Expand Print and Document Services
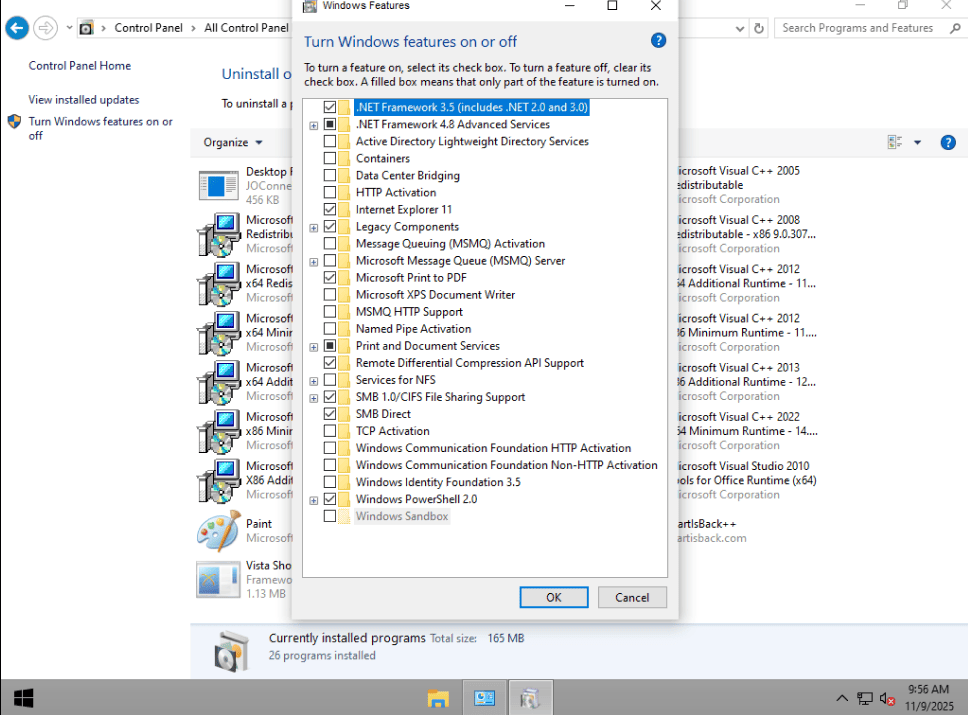968x715 pixels. click(x=314, y=347)
